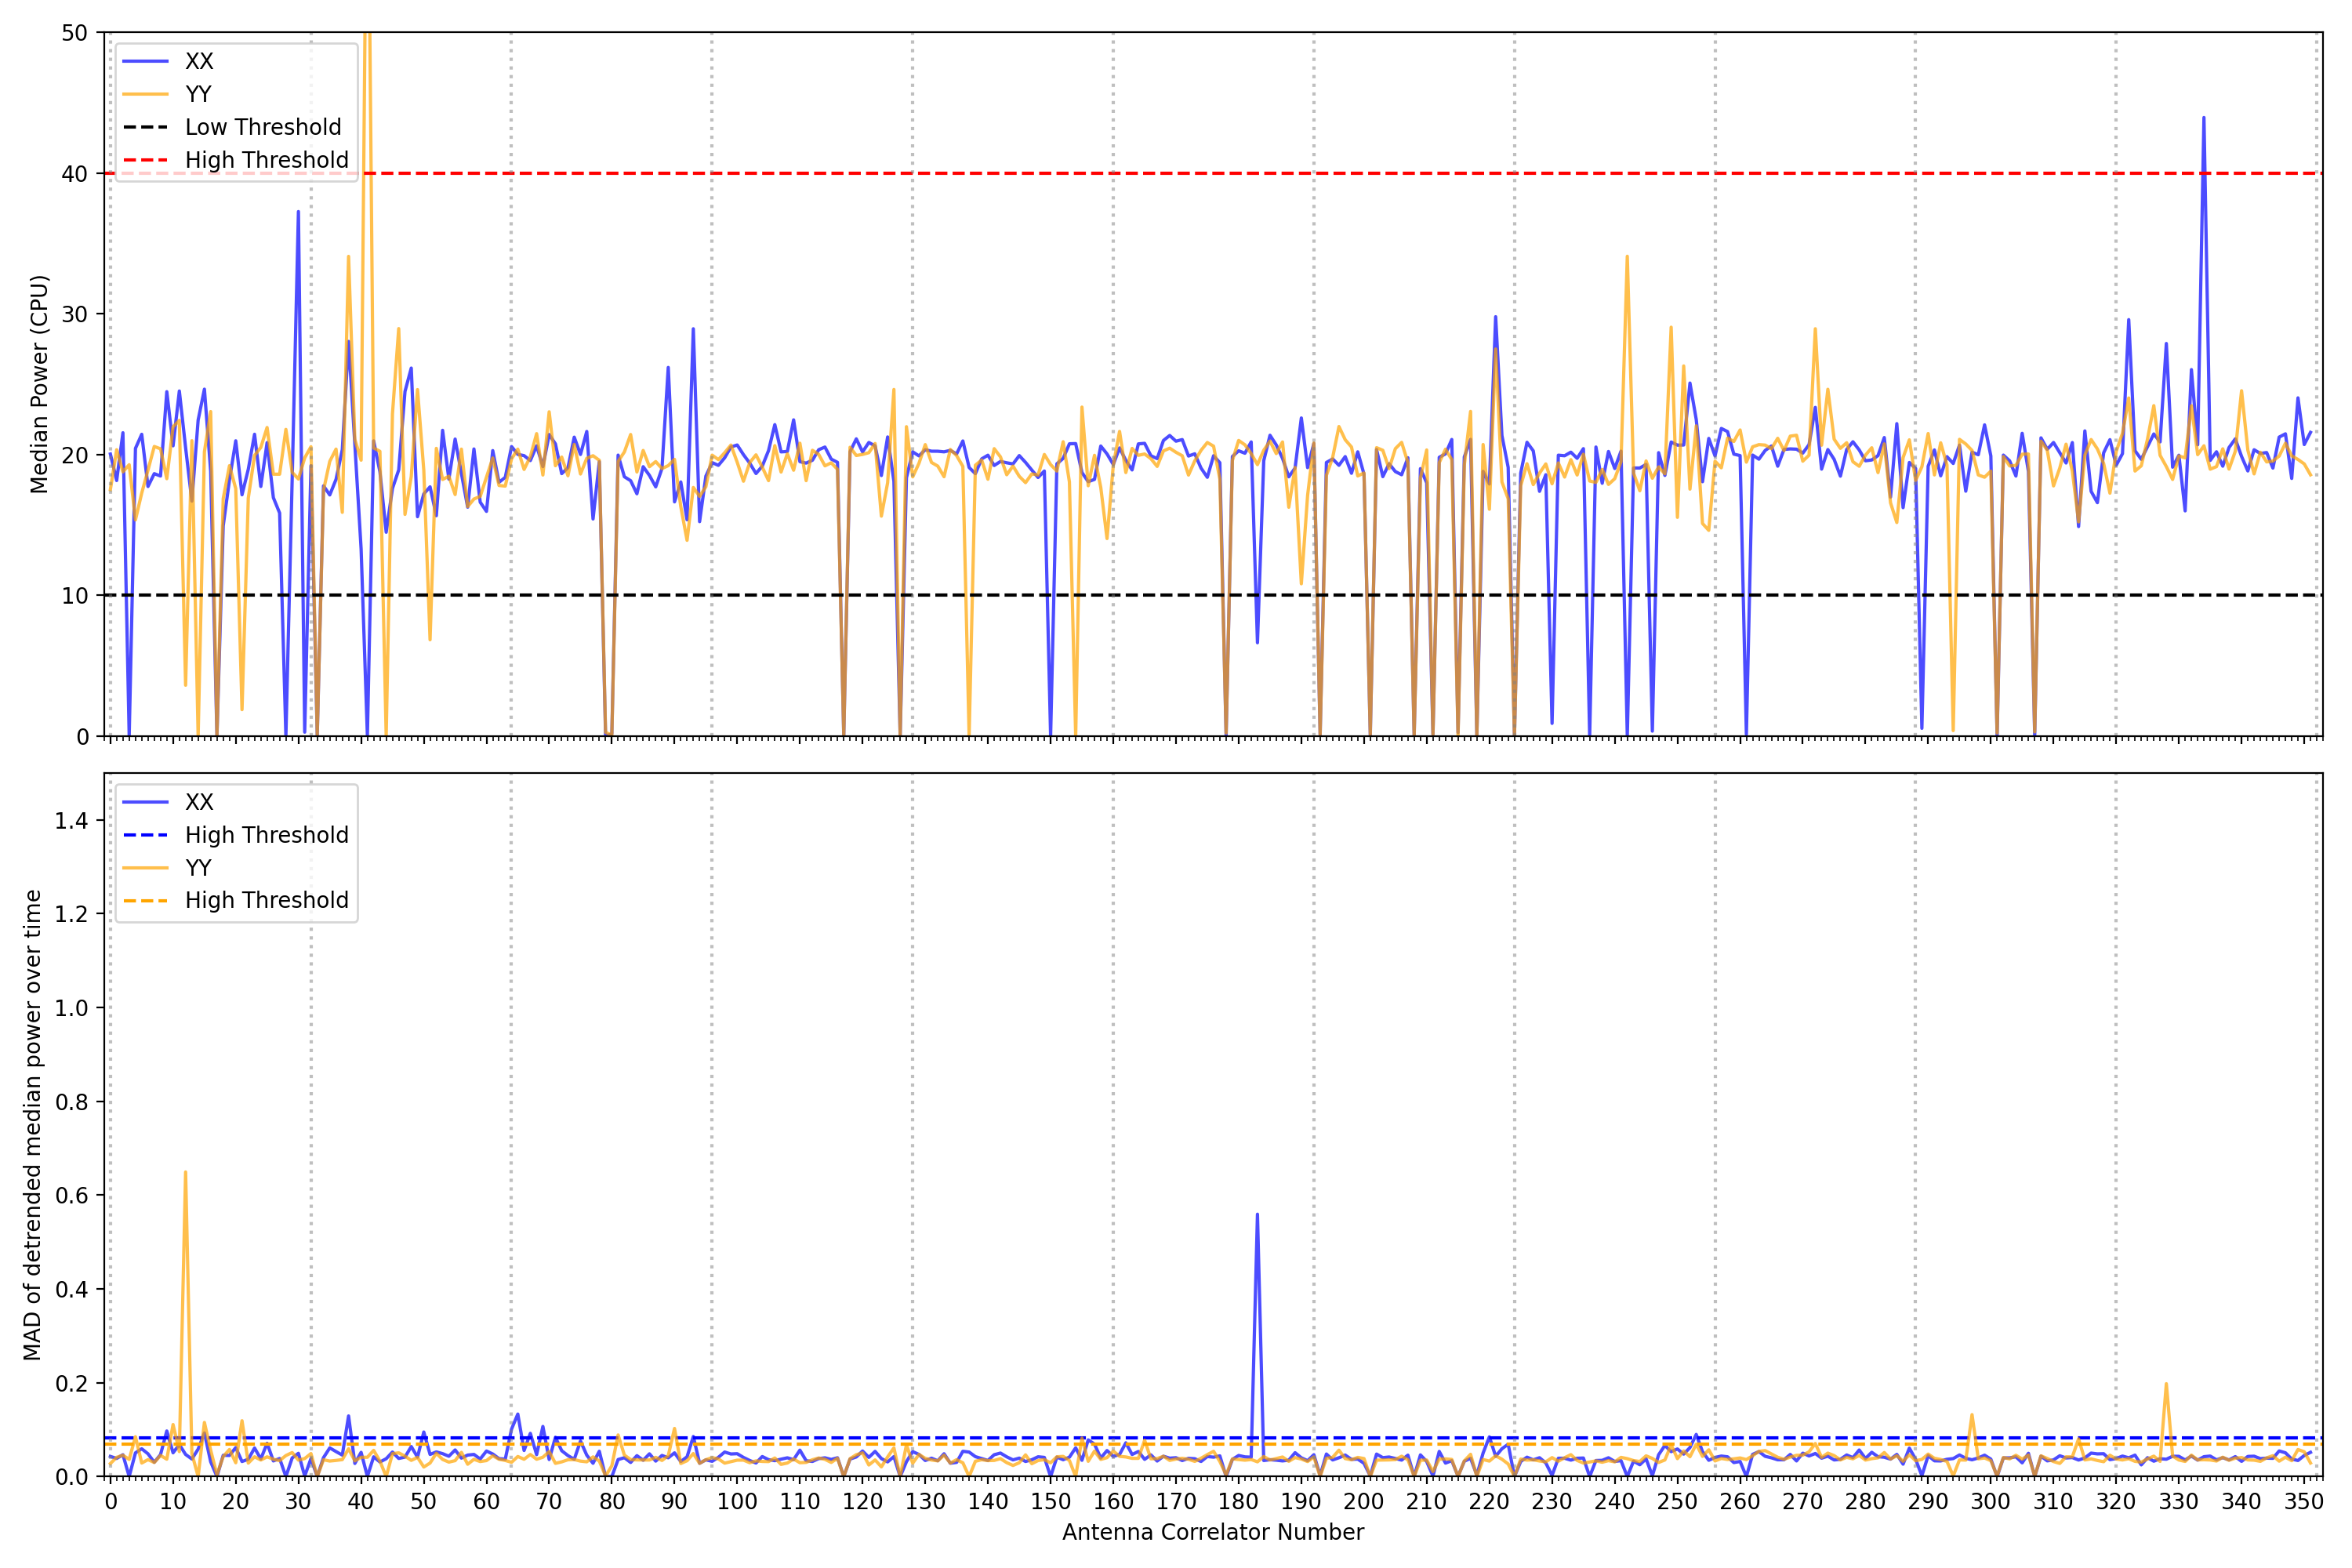The image size is (2352, 1568).
Task: Click the orange YY spike near antenna 328 in bottom plot
Action: [x=2166, y=1386]
